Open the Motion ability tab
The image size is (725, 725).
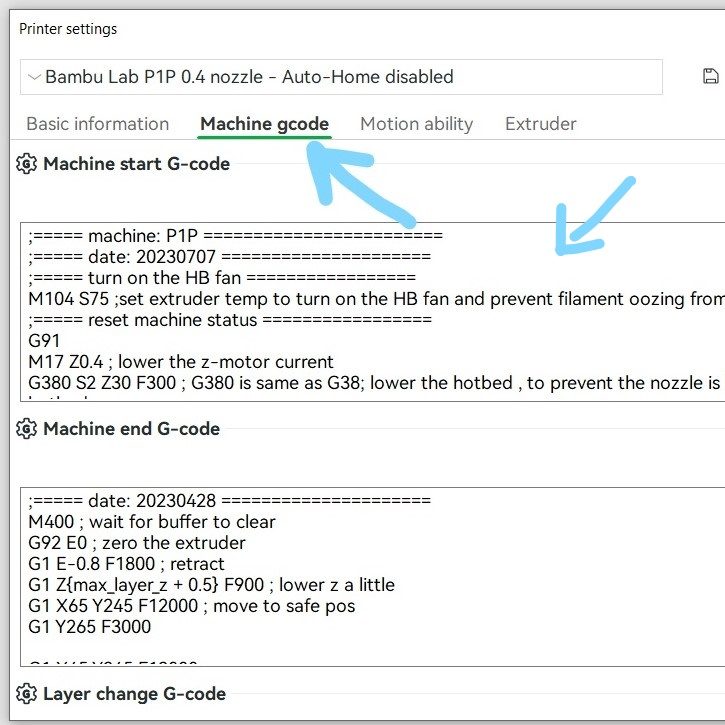(417, 124)
